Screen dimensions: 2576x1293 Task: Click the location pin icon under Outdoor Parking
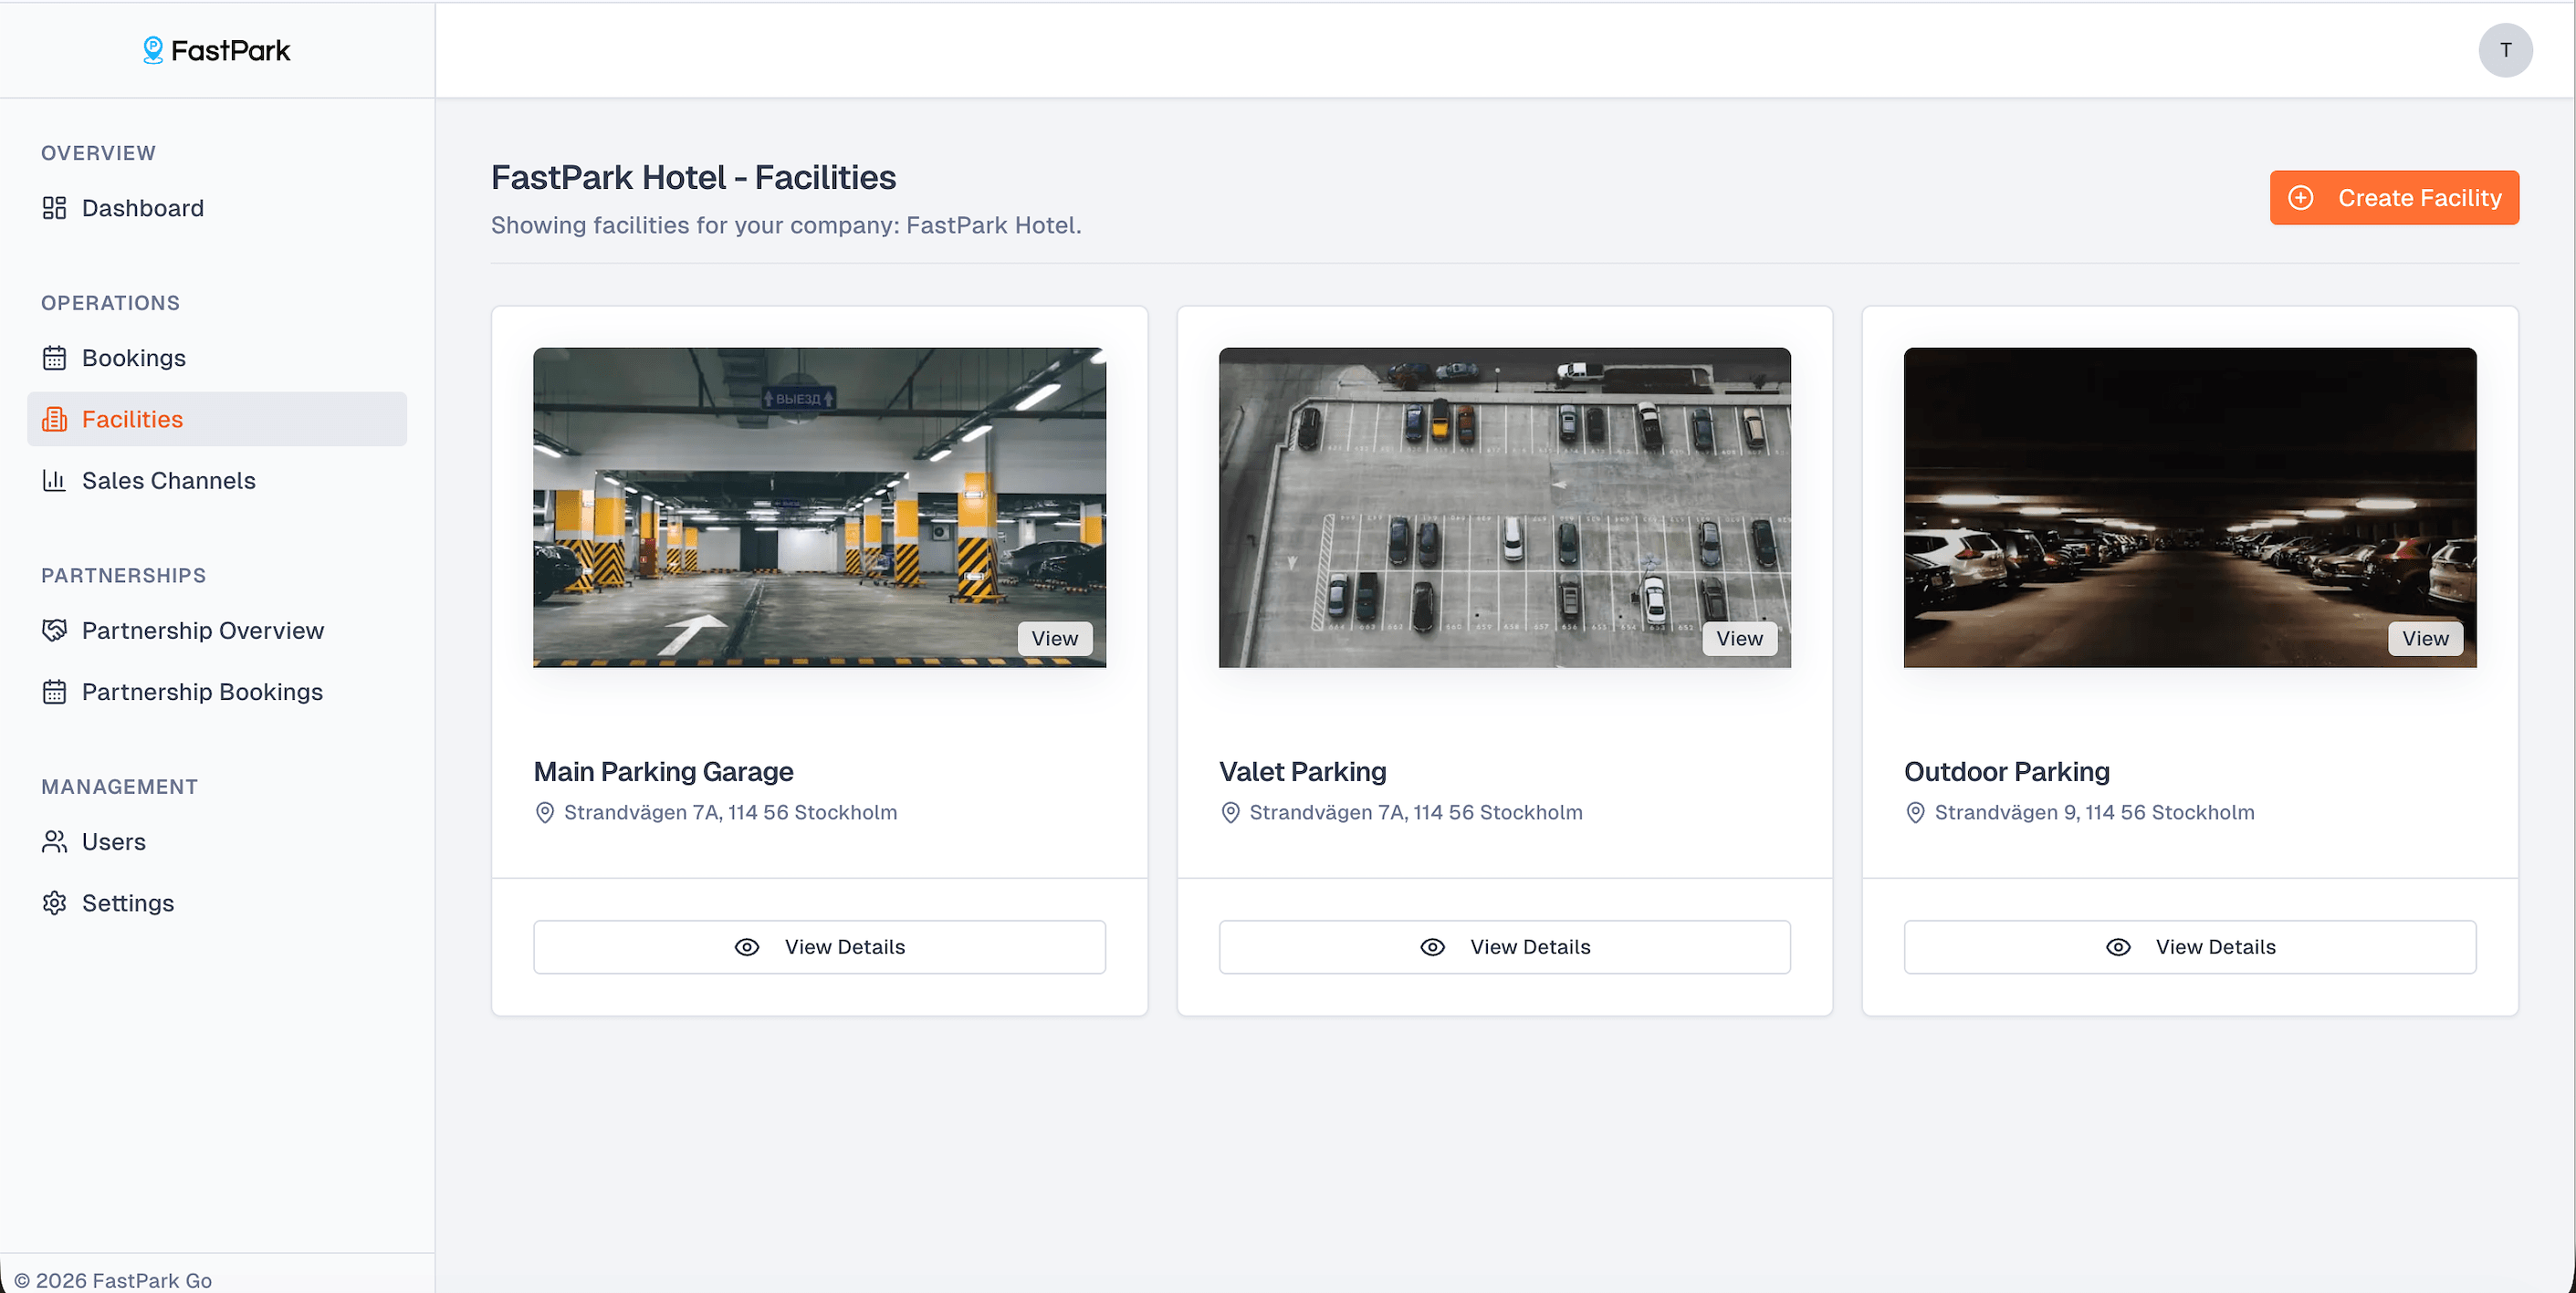pos(1915,813)
